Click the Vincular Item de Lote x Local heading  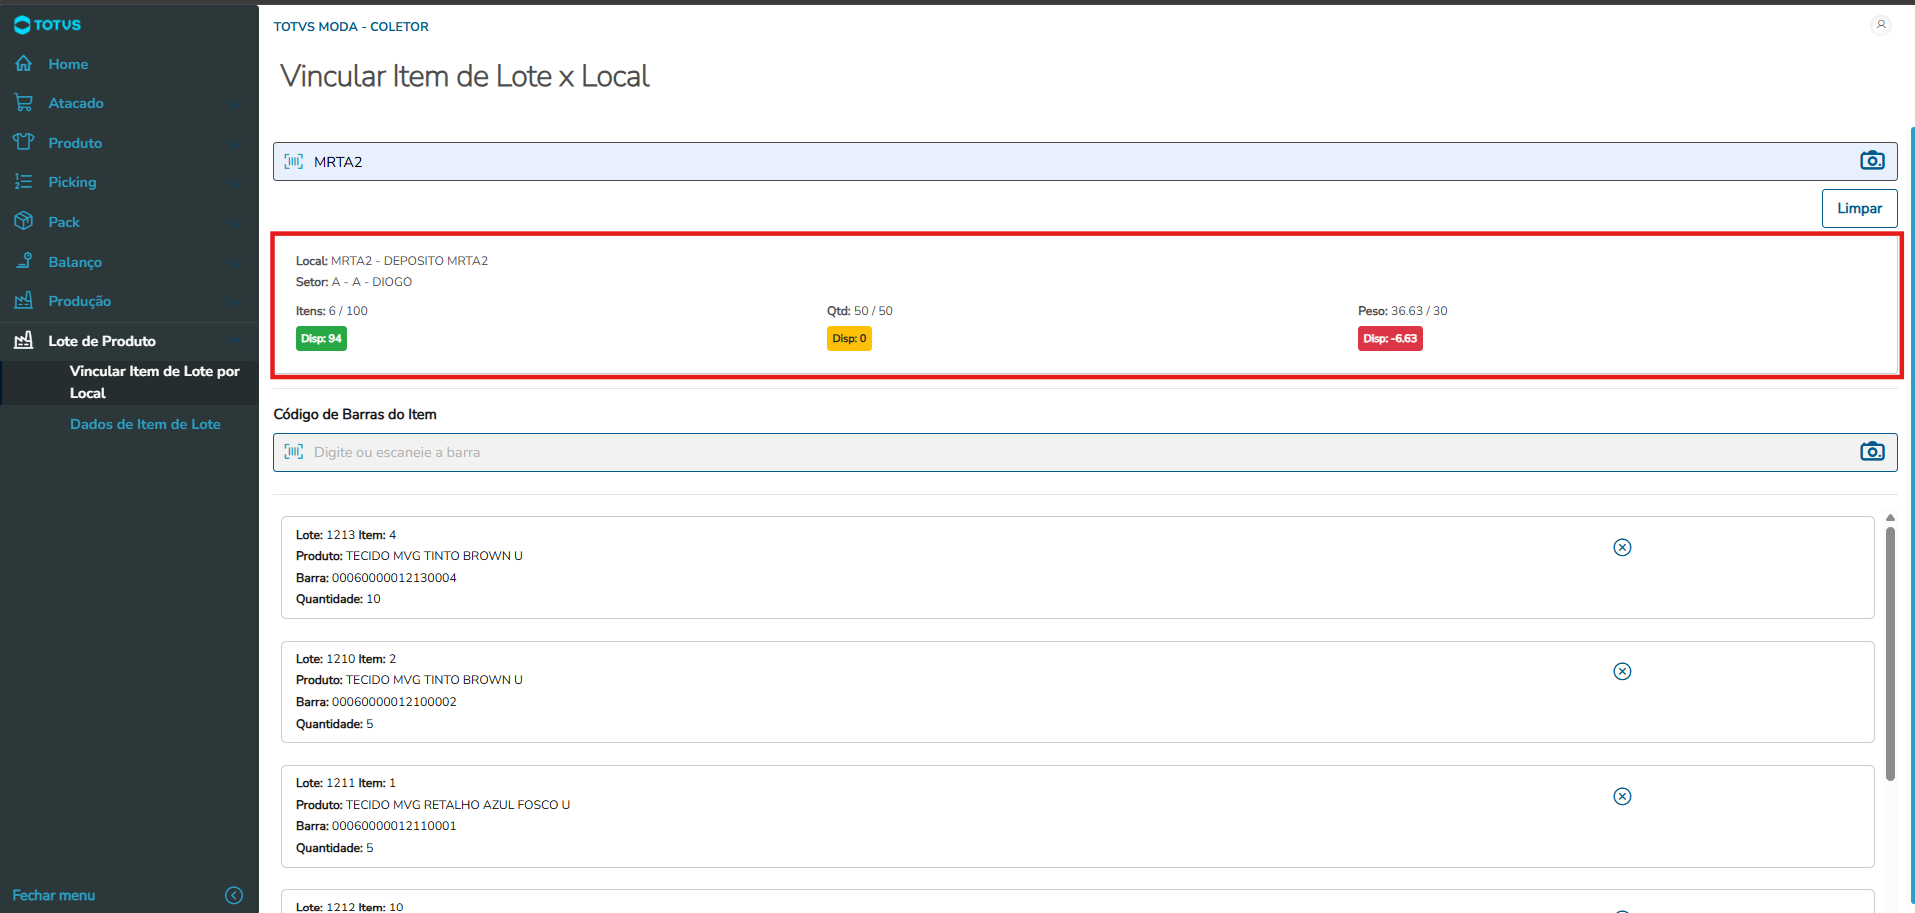[x=465, y=76]
